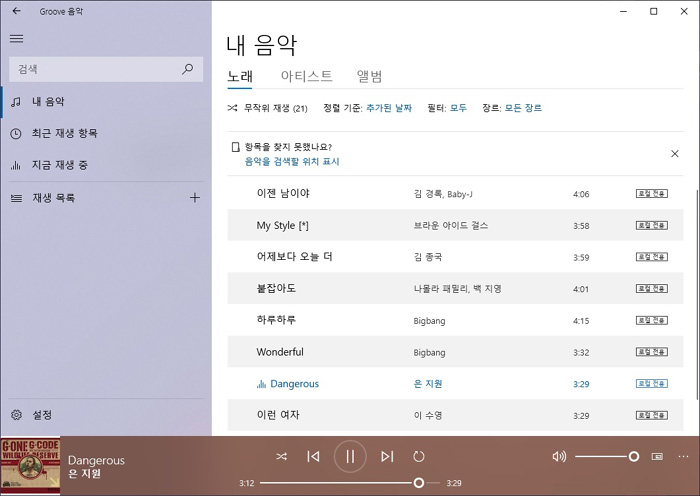700x496 pixels.
Task: Open artist 나몰라 패밀리, 백 지영
Action: pos(458,289)
